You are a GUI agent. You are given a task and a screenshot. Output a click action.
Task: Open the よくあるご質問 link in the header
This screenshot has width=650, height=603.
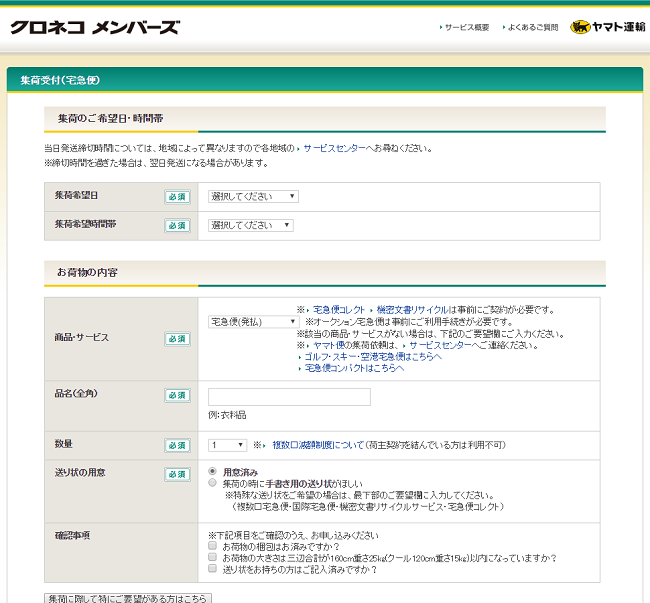[x=533, y=27]
